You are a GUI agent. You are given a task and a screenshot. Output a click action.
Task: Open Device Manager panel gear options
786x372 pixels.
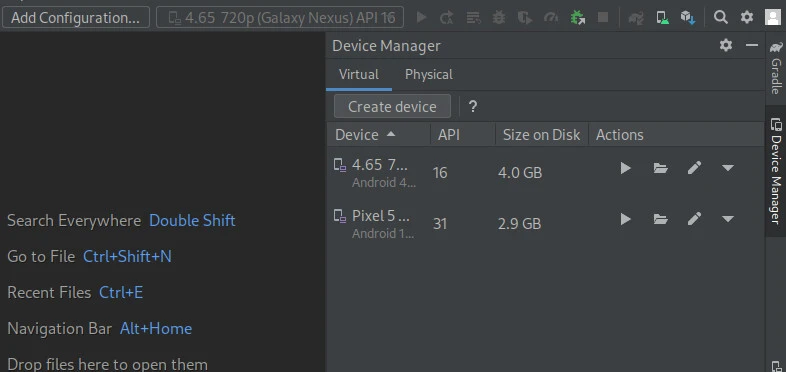coord(726,45)
